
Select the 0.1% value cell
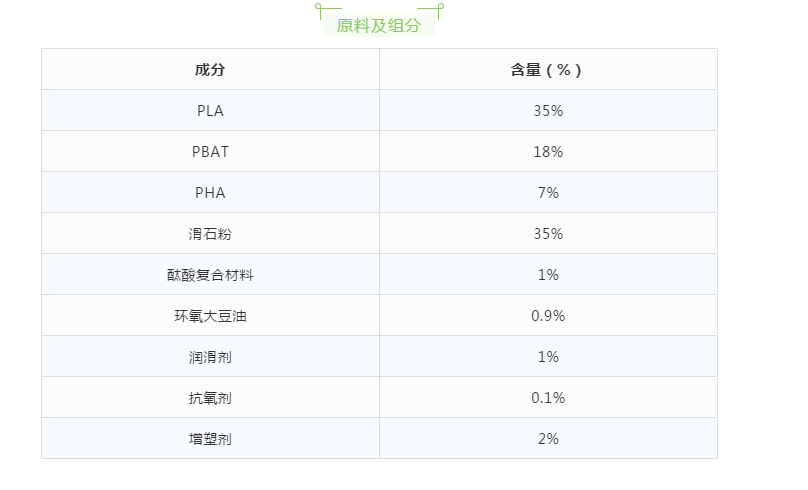[x=548, y=397]
